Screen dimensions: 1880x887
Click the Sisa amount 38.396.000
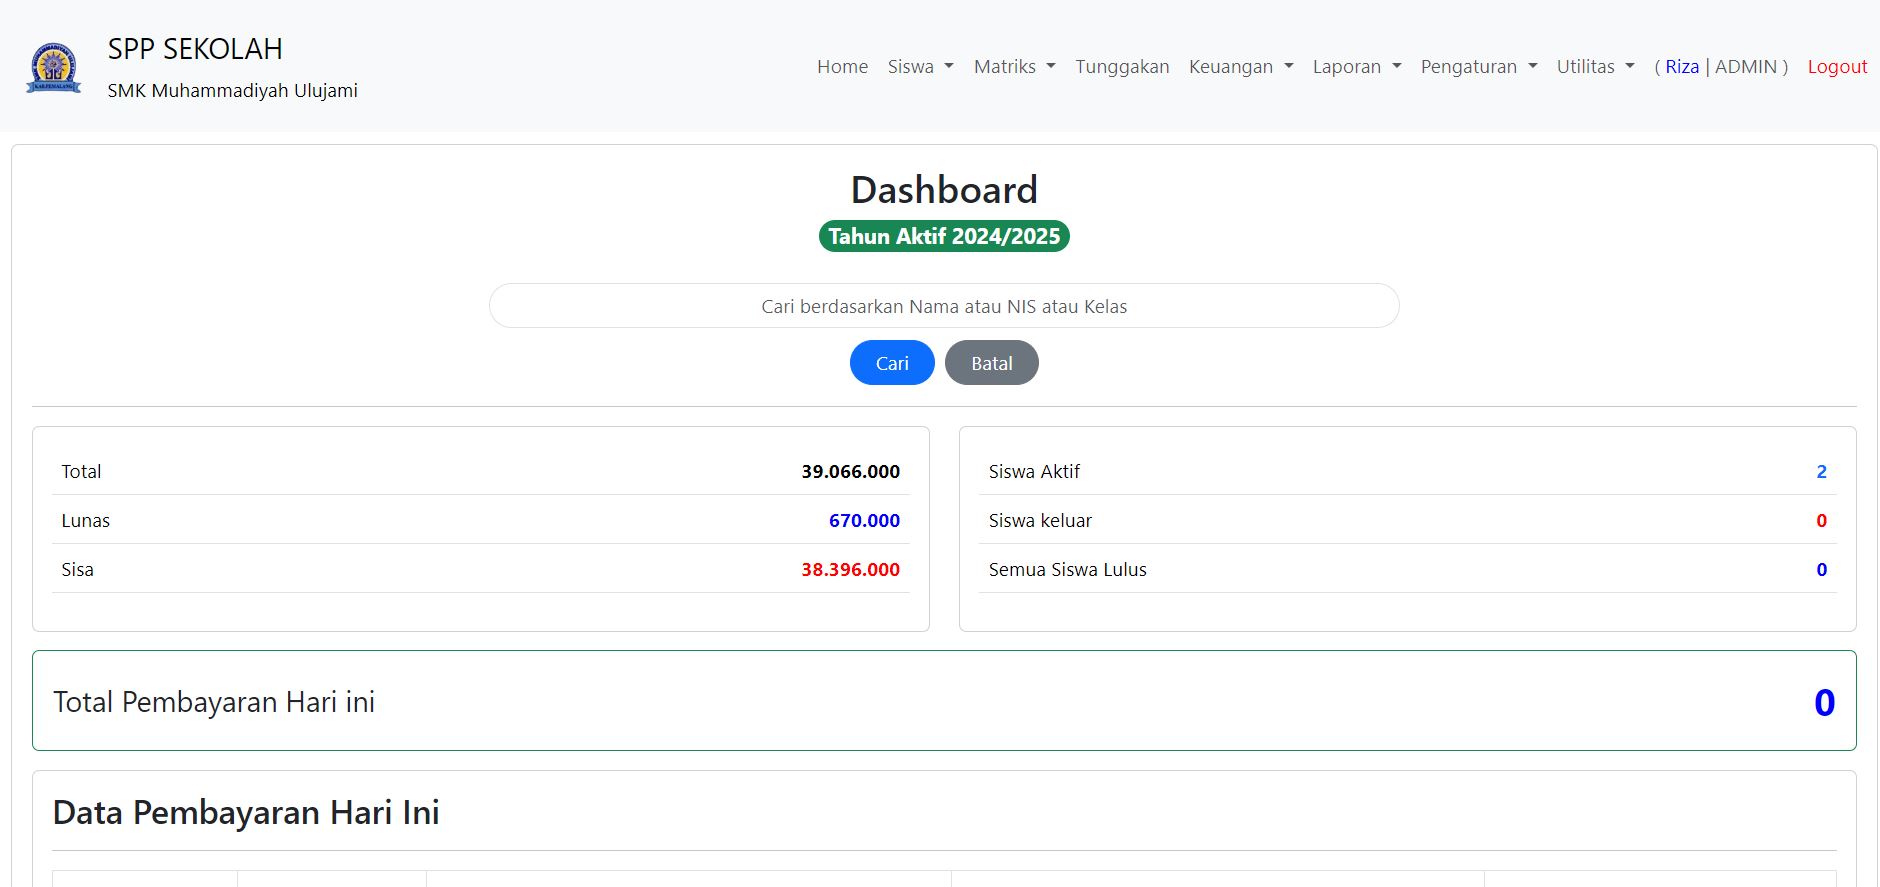point(850,570)
